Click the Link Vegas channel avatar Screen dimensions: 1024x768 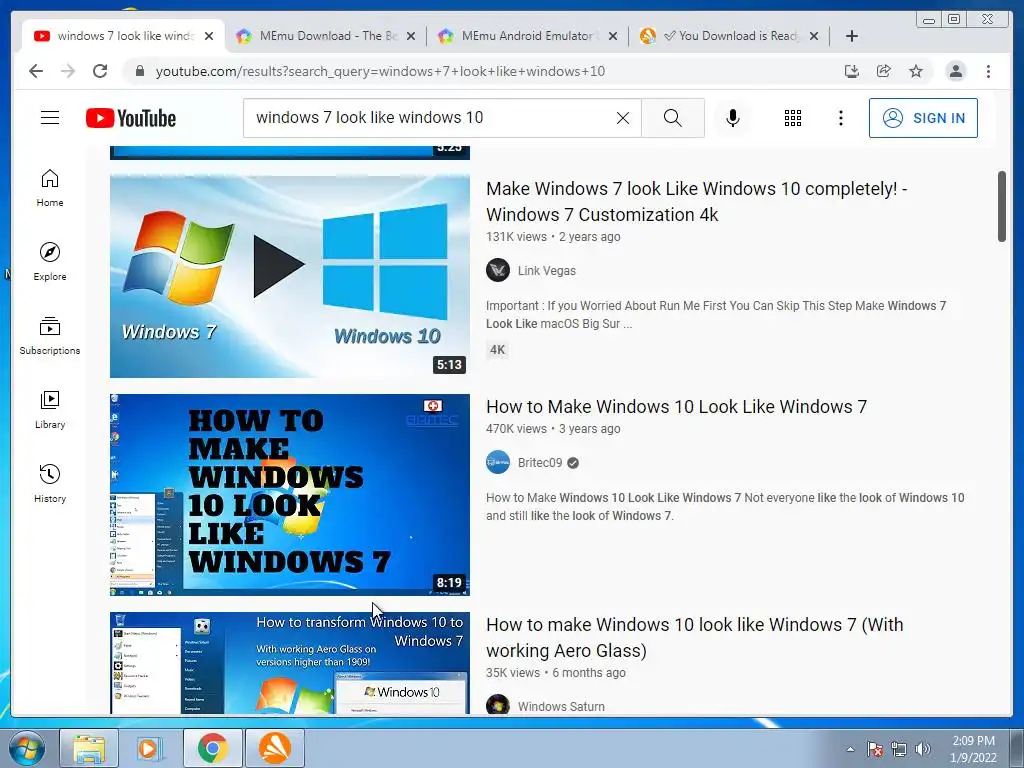click(x=498, y=270)
